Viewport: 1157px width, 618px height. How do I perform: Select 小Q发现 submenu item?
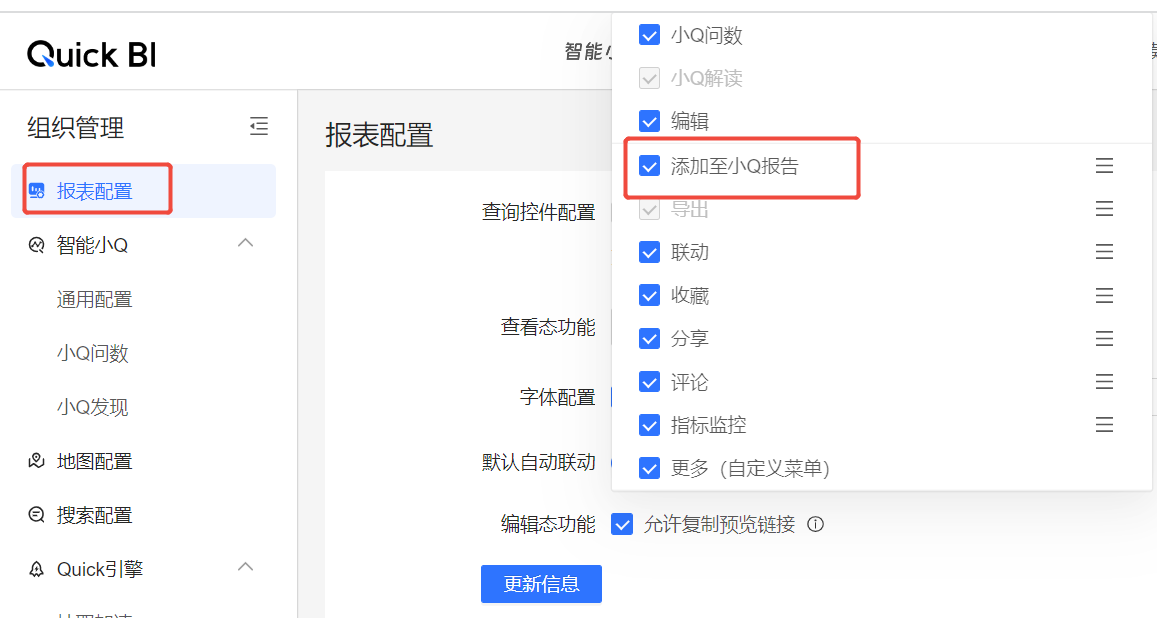tap(92, 407)
